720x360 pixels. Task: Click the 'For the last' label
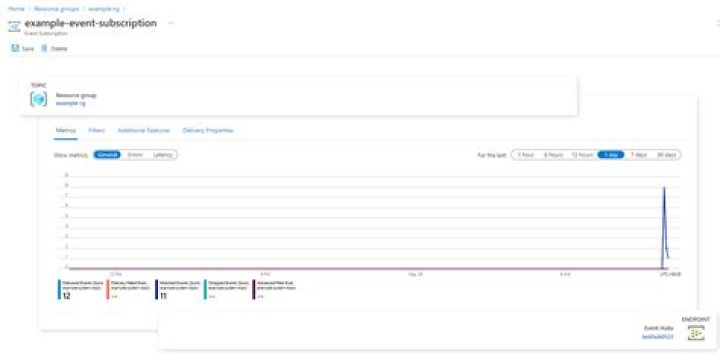(492, 155)
